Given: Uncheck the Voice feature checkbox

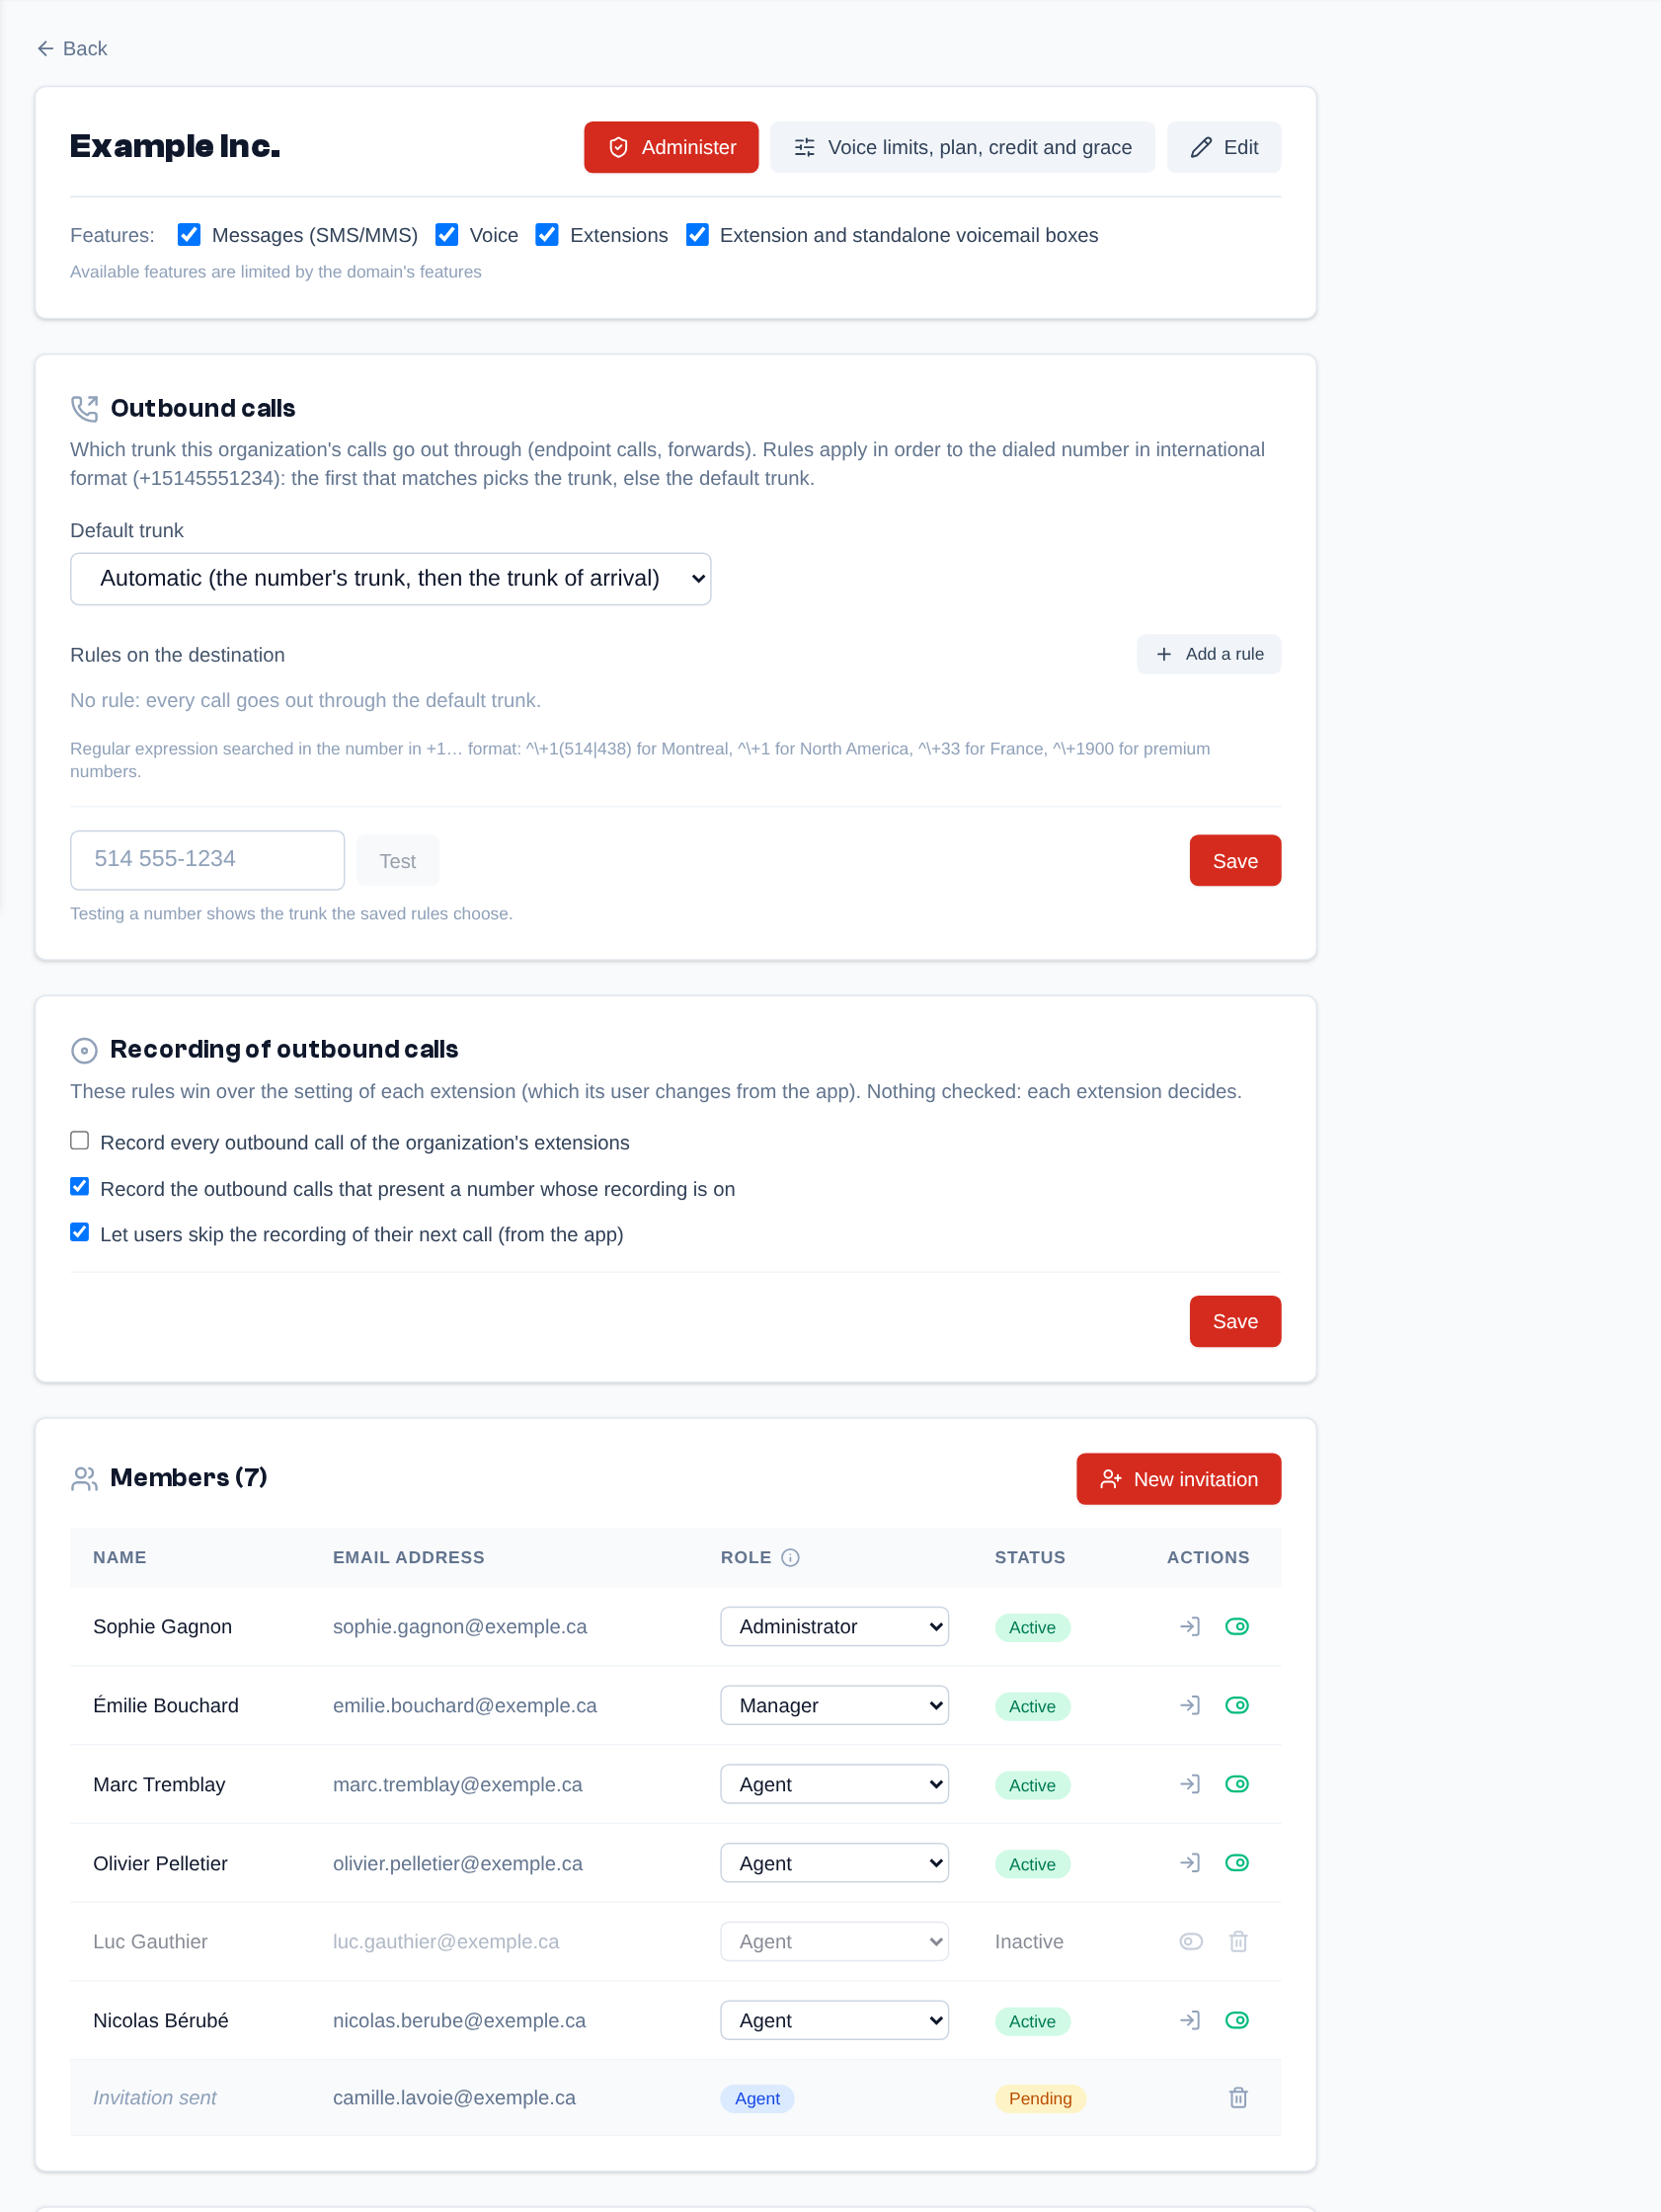Looking at the screenshot, I should point(447,235).
